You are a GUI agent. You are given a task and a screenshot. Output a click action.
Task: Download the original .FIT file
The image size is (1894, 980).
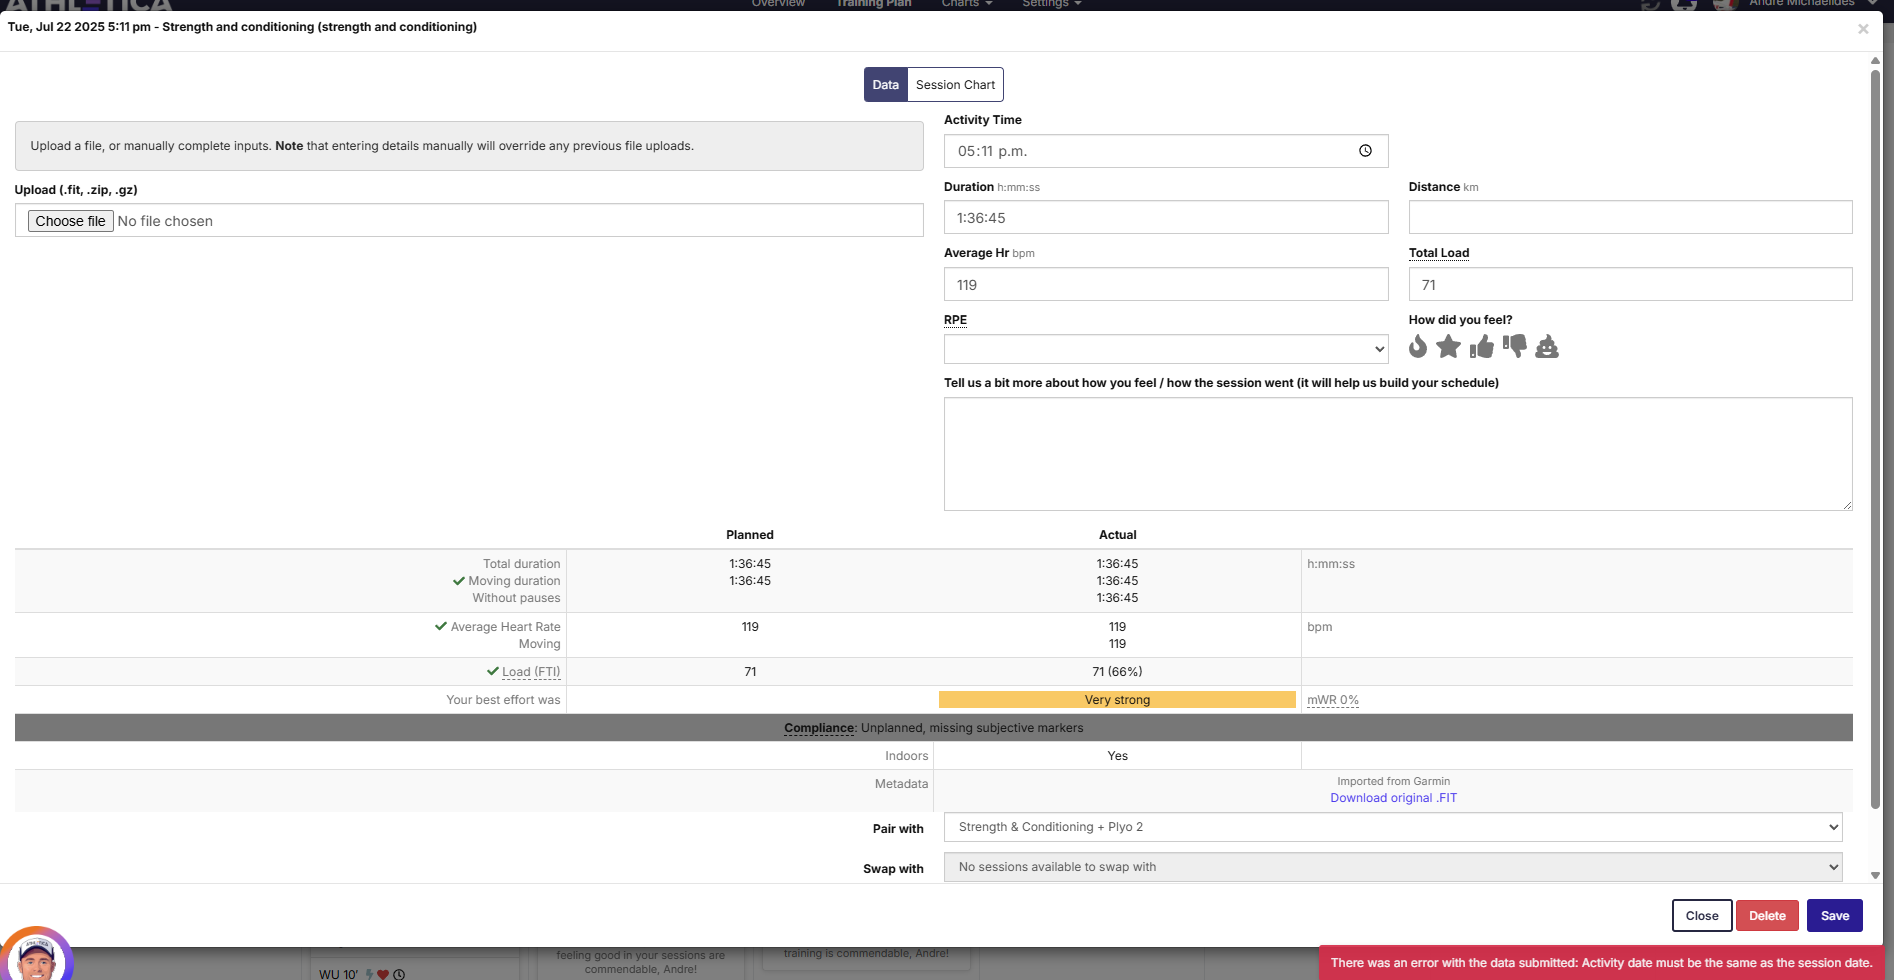pyautogui.click(x=1393, y=798)
